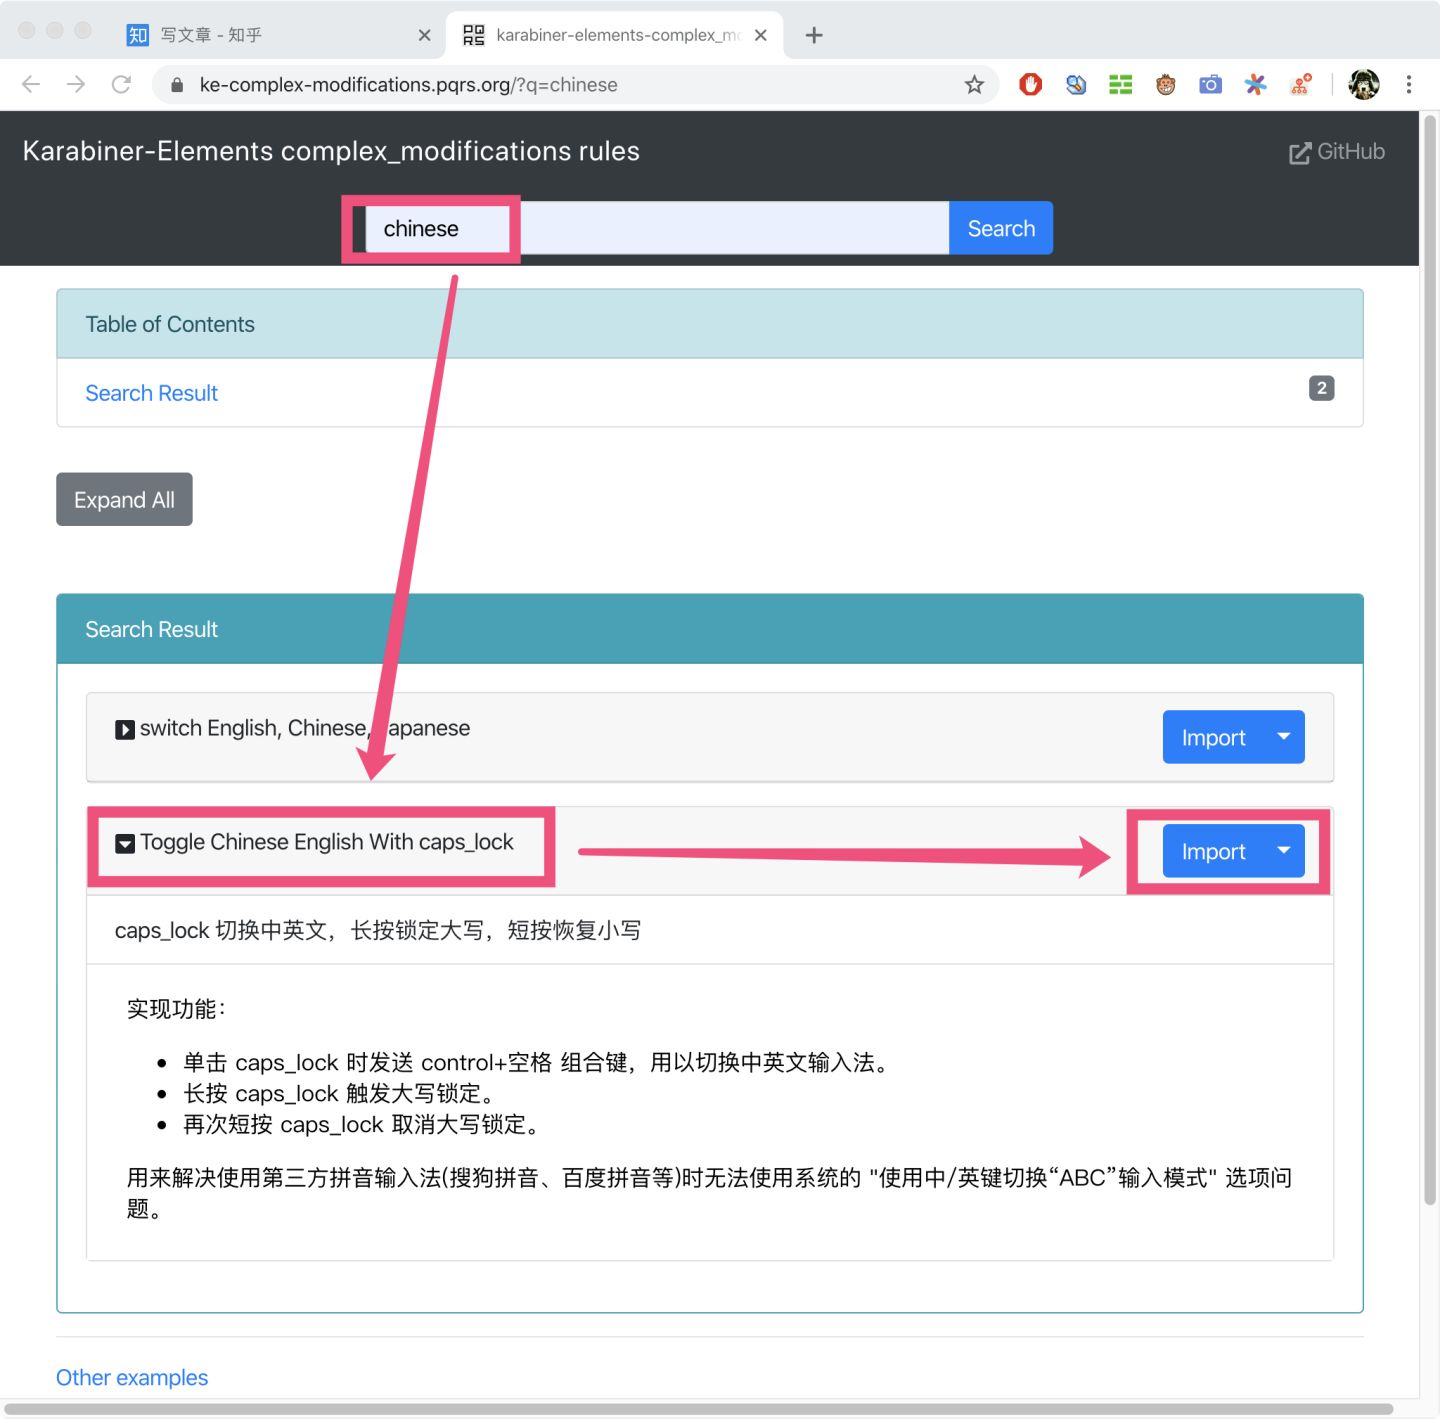Click the 再次短按 caps_lock bullet text
The height and width of the screenshot is (1419, 1440).
365,1124
